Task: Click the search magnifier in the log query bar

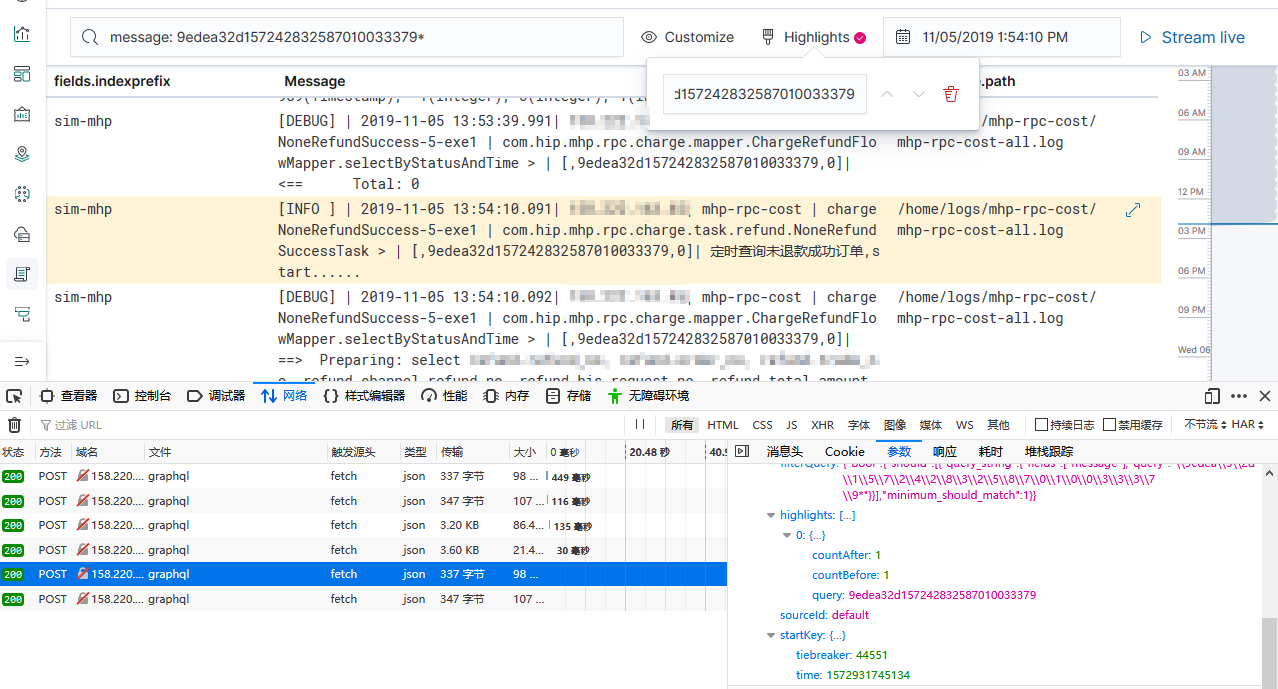Action: pos(90,37)
